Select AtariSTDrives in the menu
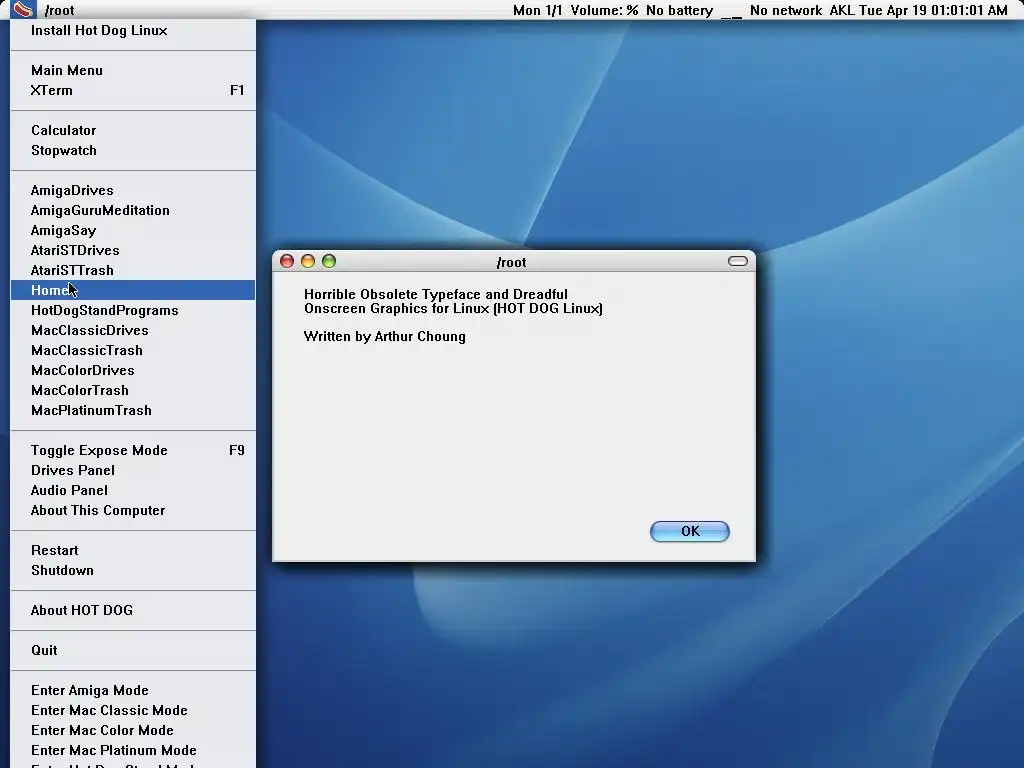Viewport: 1024px width, 768px height. tap(133, 251)
